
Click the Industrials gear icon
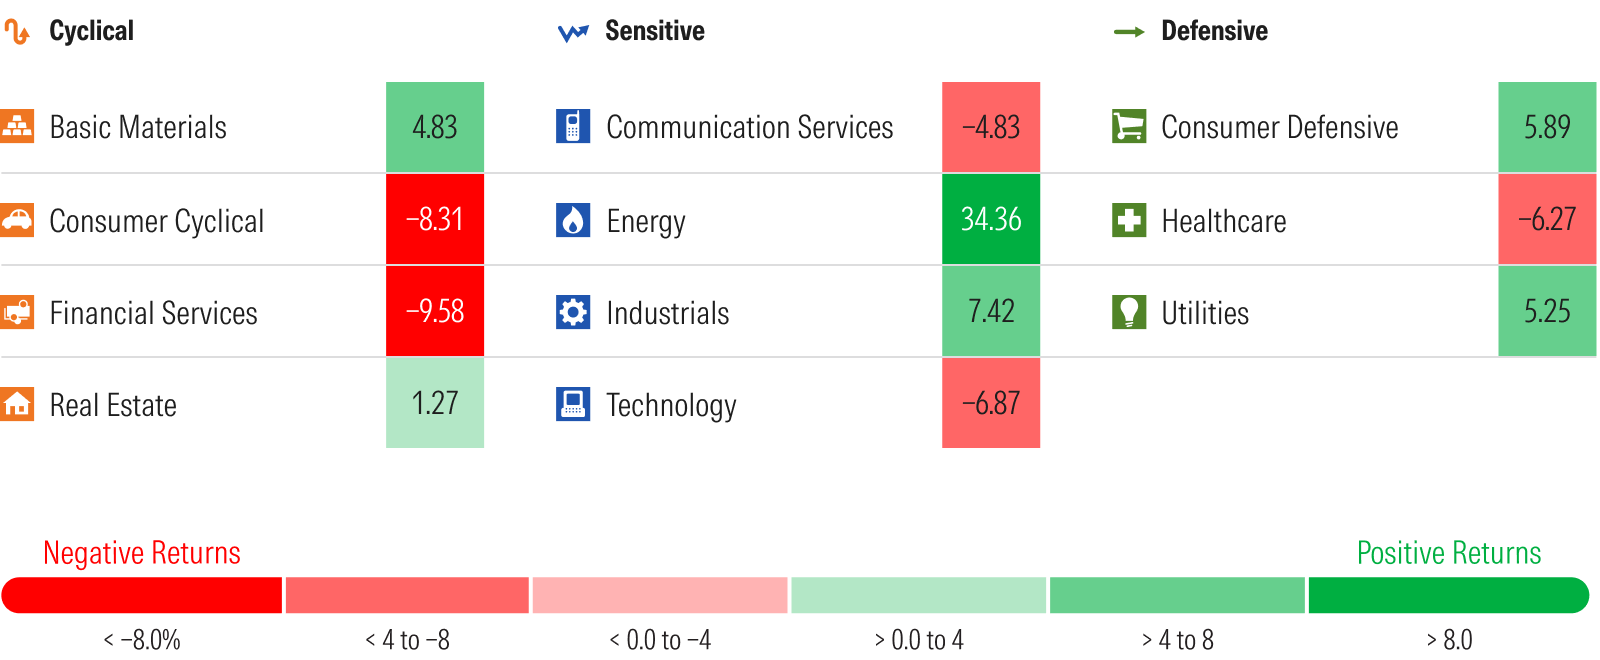tap(573, 312)
